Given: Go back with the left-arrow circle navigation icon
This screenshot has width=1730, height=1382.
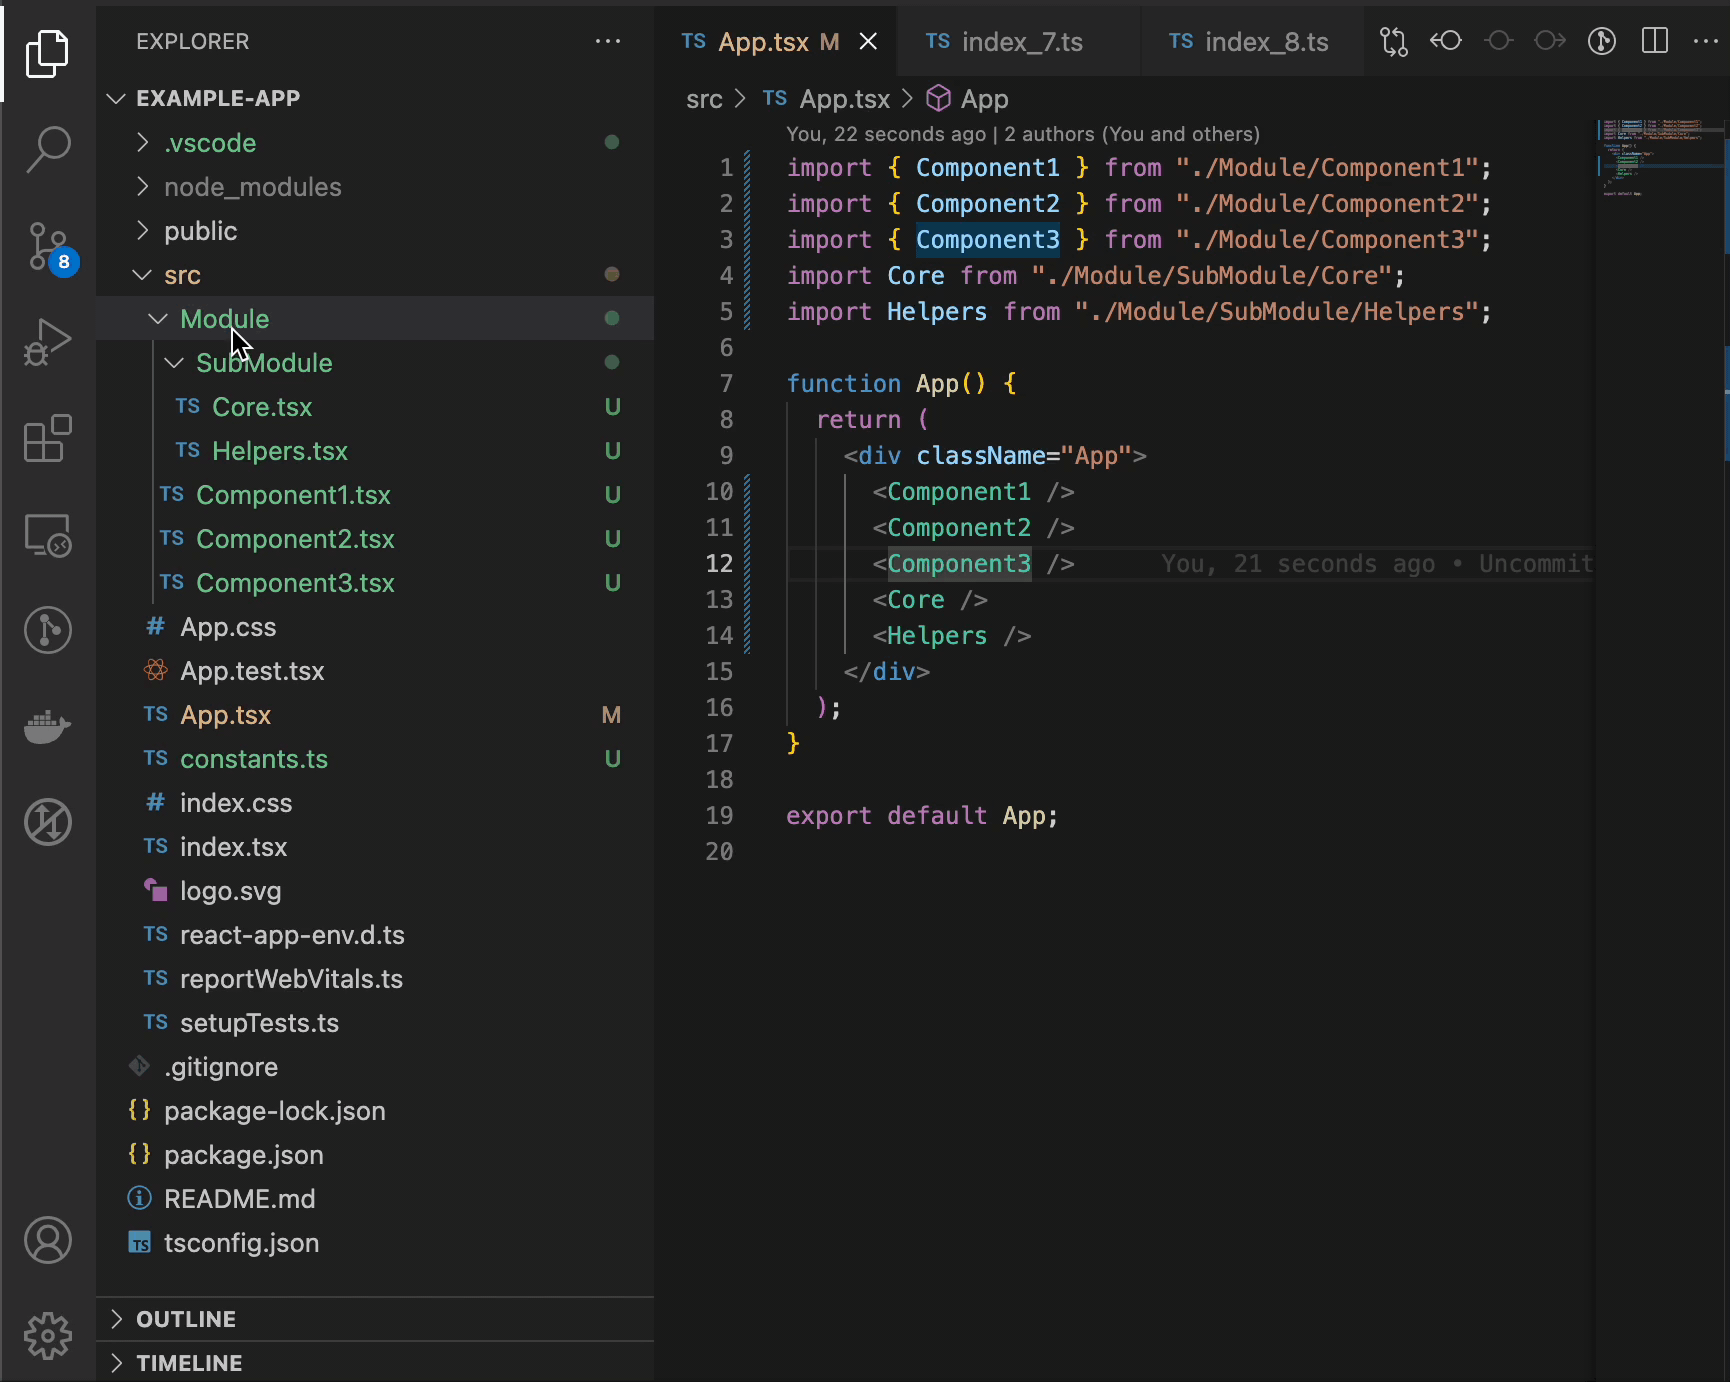Looking at the screenshot, I should point(1446,41).
